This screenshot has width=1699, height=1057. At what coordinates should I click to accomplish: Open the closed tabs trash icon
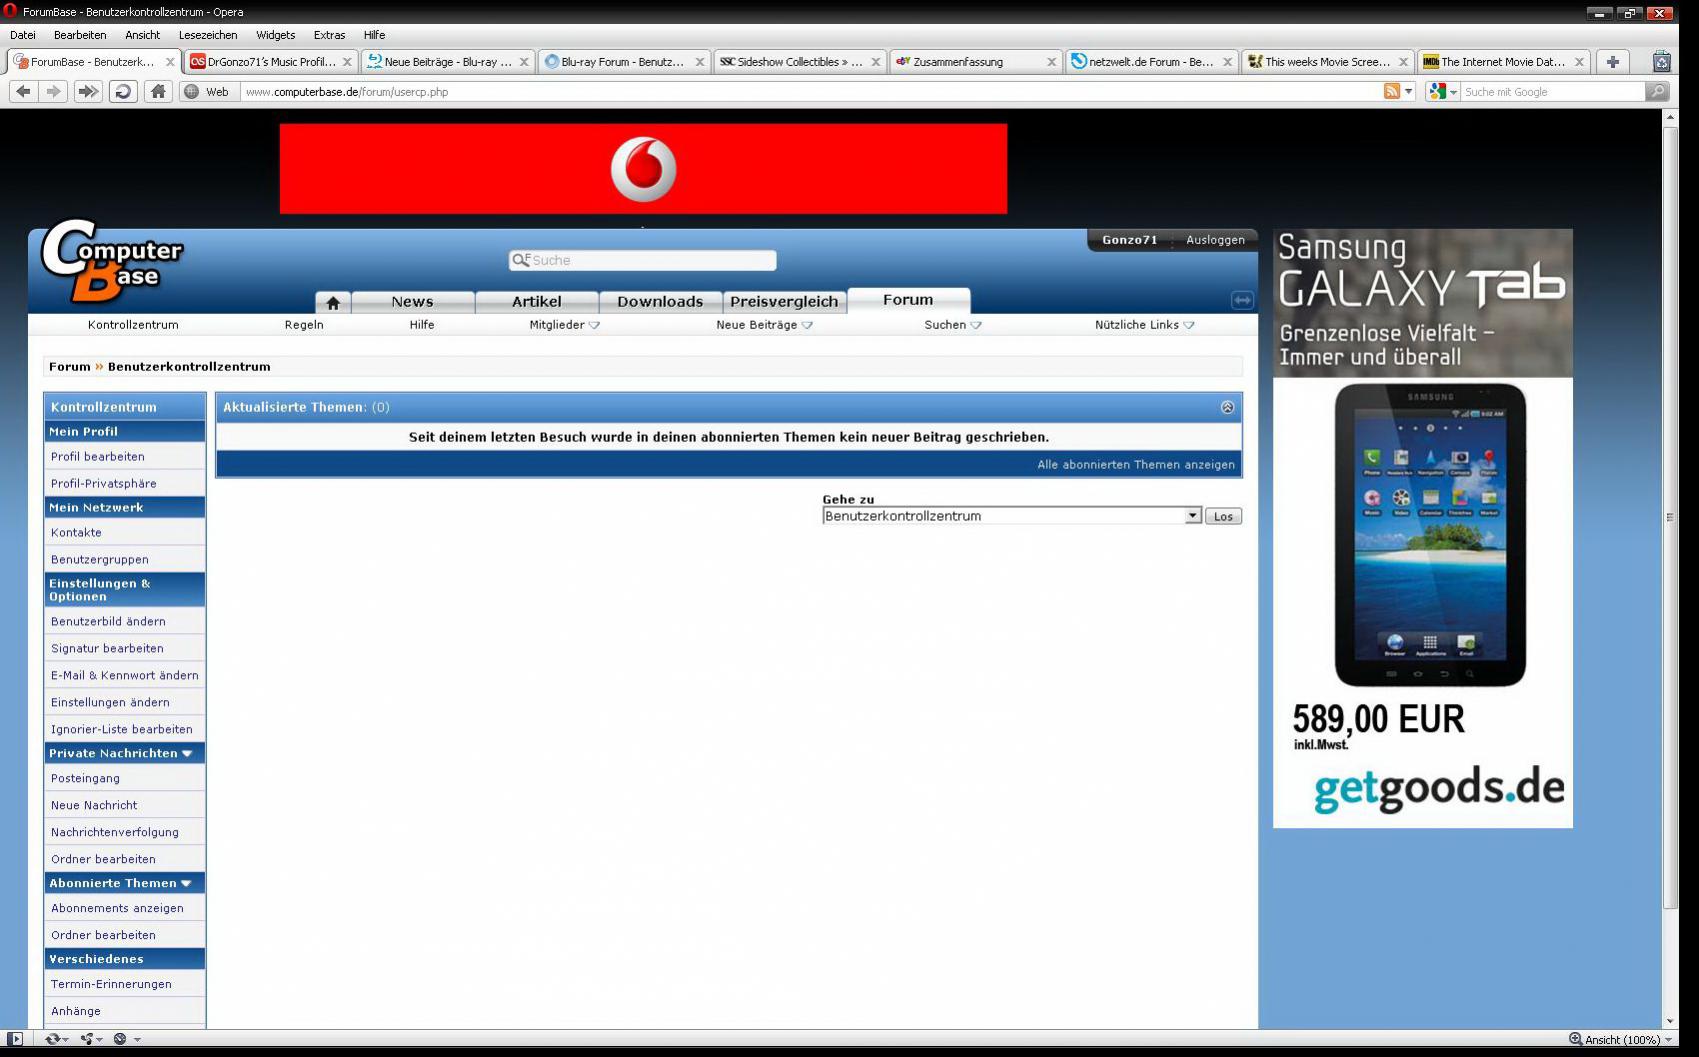pyautogui.click(x=1661, y=61)
